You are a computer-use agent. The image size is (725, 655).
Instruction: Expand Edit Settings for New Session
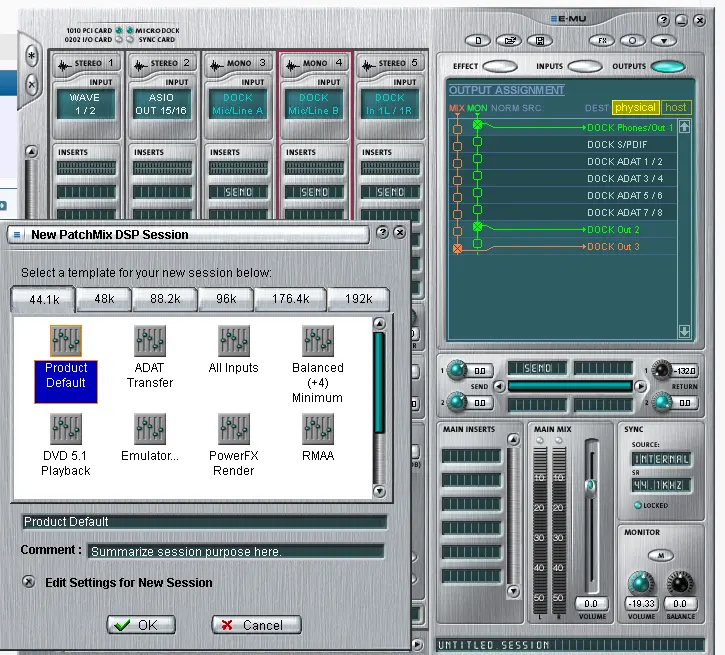pyautogui.click(x=29, y=582)
